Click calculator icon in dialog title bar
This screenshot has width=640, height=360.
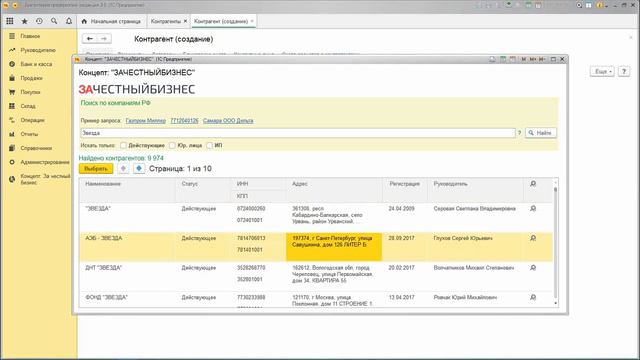tap(503, 59)
